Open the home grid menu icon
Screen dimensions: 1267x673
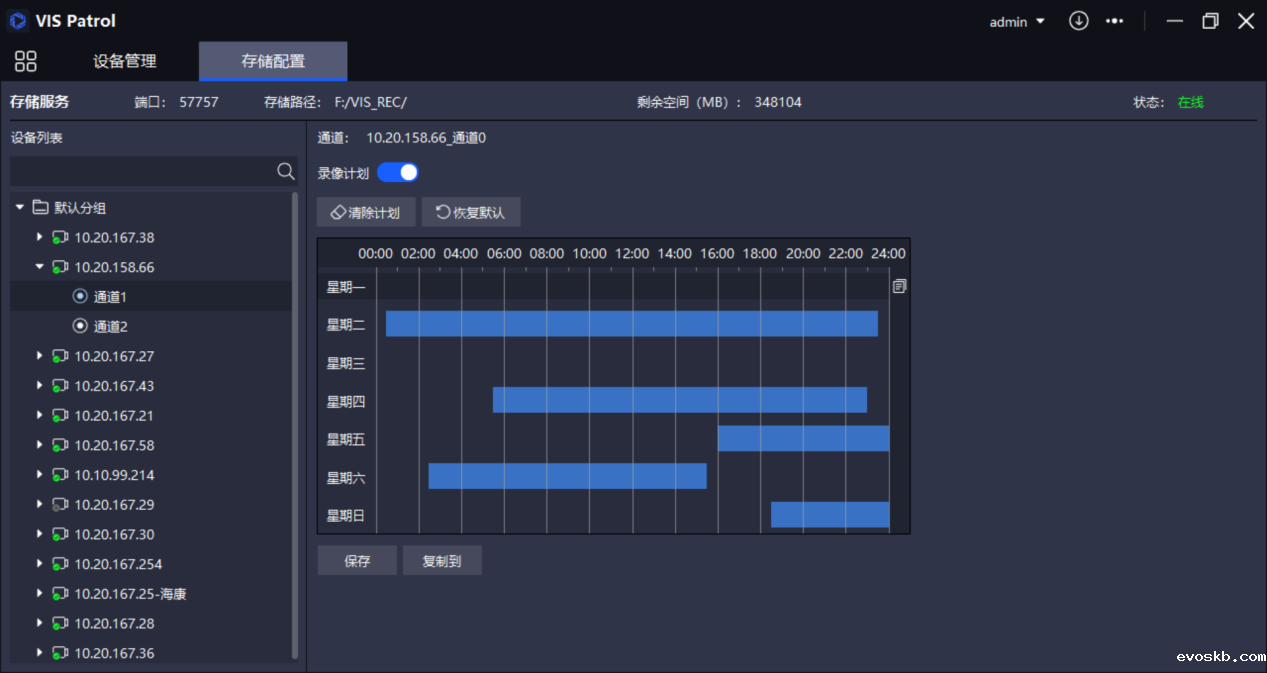(x=26, y=61)
